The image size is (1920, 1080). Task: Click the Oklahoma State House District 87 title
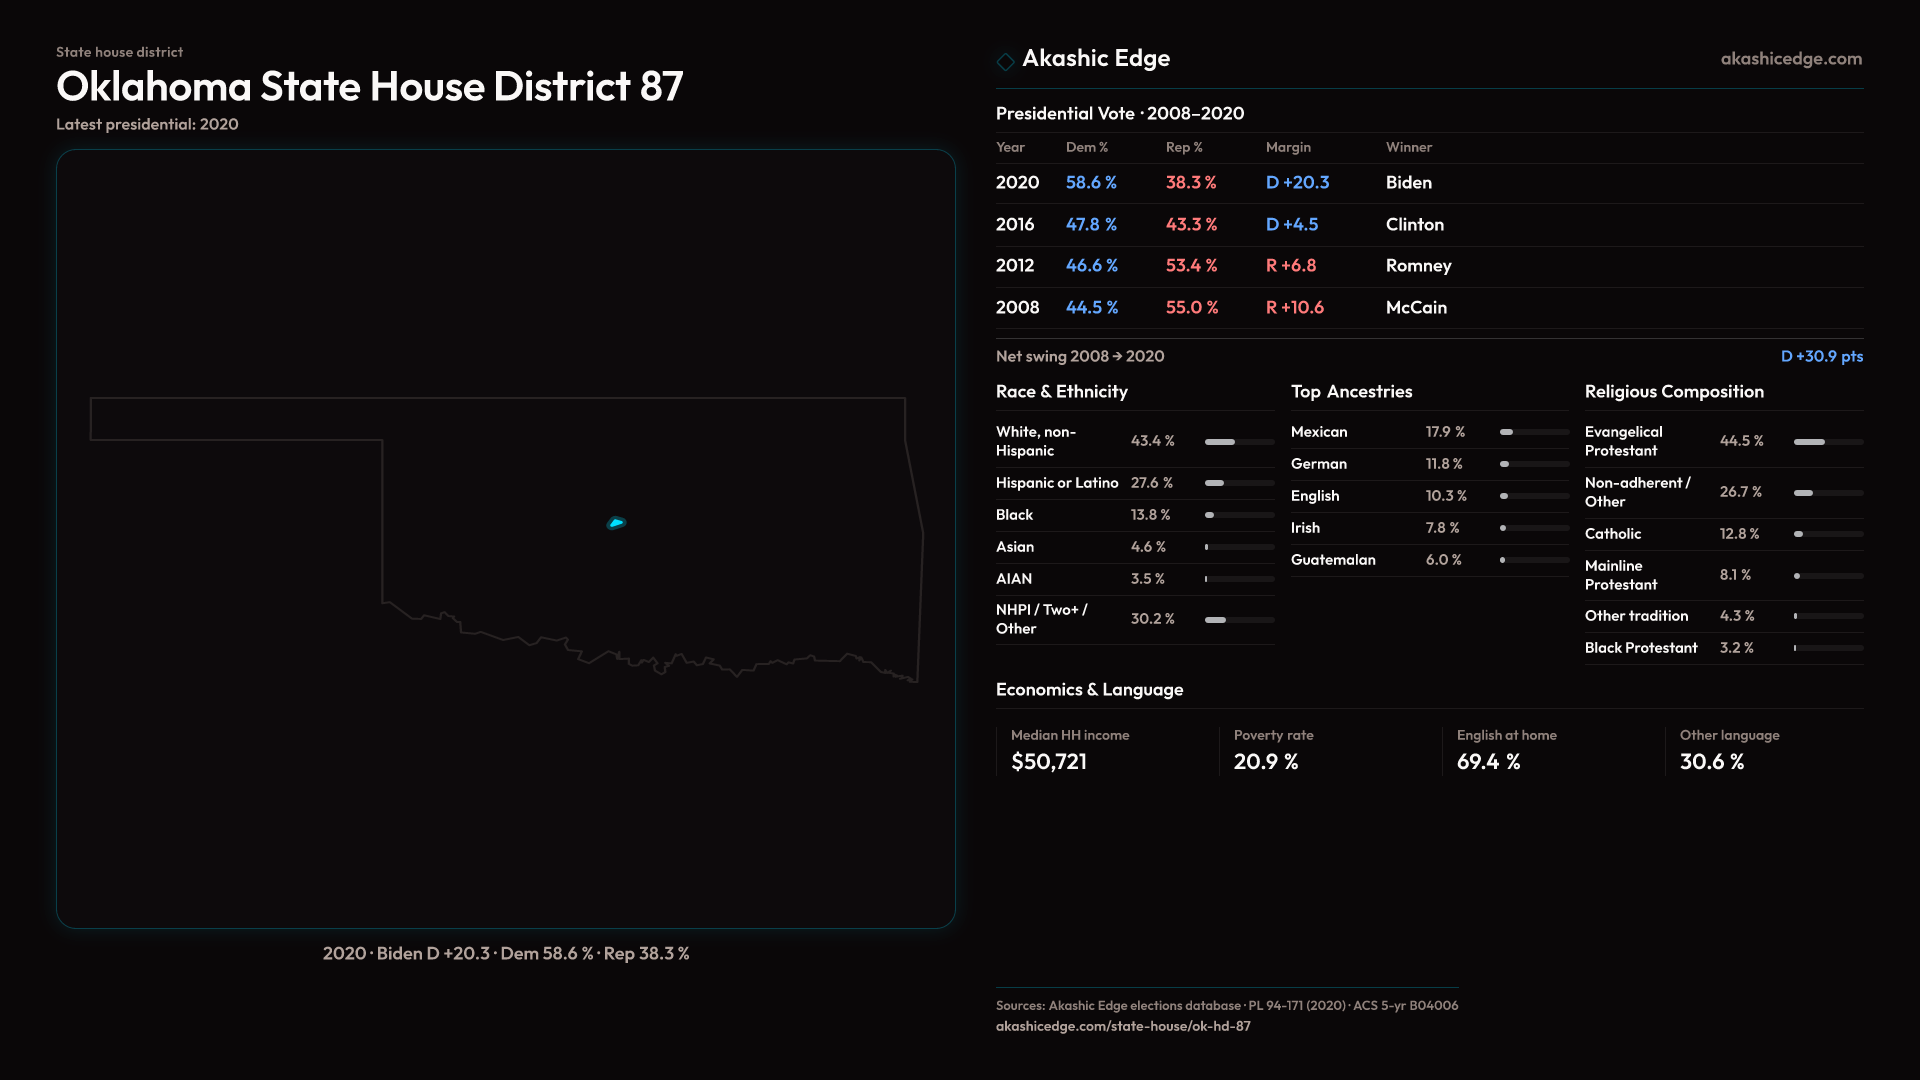[370, 87]
